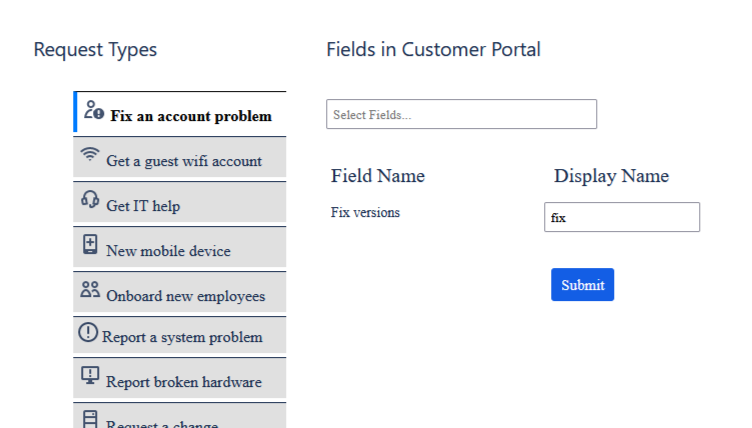The image size is (752, 428).
Task: Click the IT help headset icon
Action: click(x=90, y=200)
